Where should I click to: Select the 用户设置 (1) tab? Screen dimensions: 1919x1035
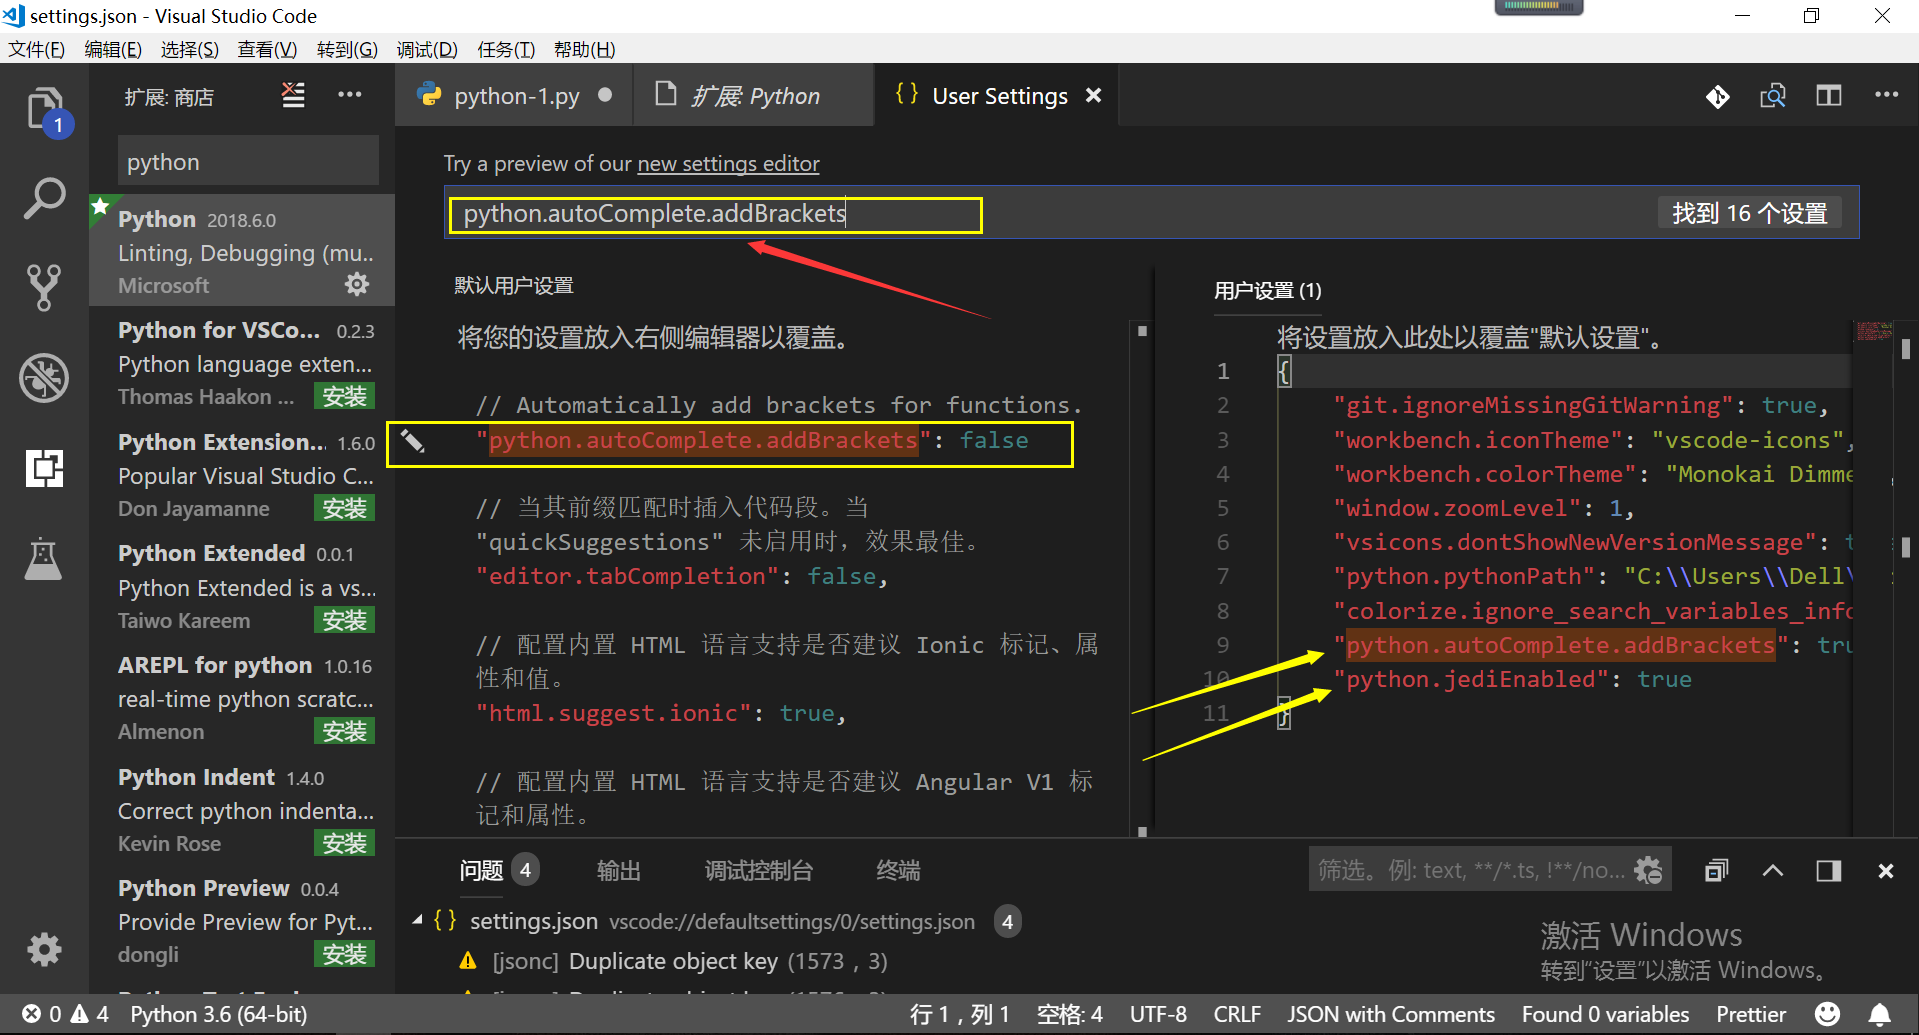(x=1267, y=290)
